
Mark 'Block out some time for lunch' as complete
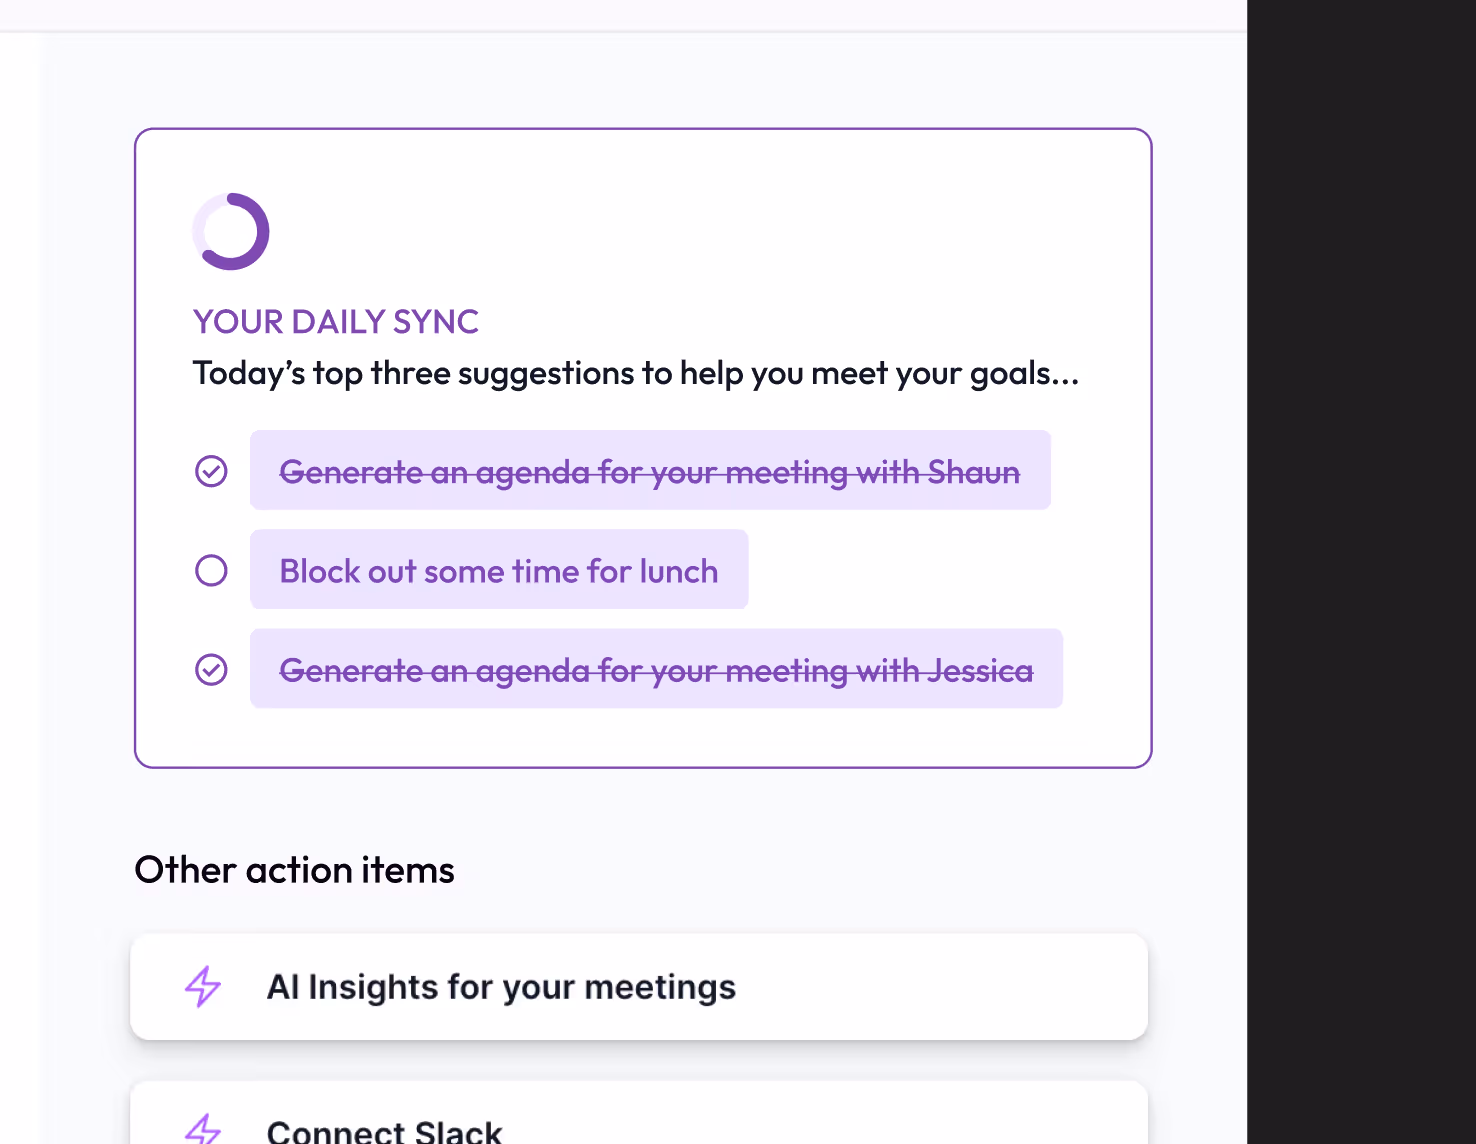(211, 570)
